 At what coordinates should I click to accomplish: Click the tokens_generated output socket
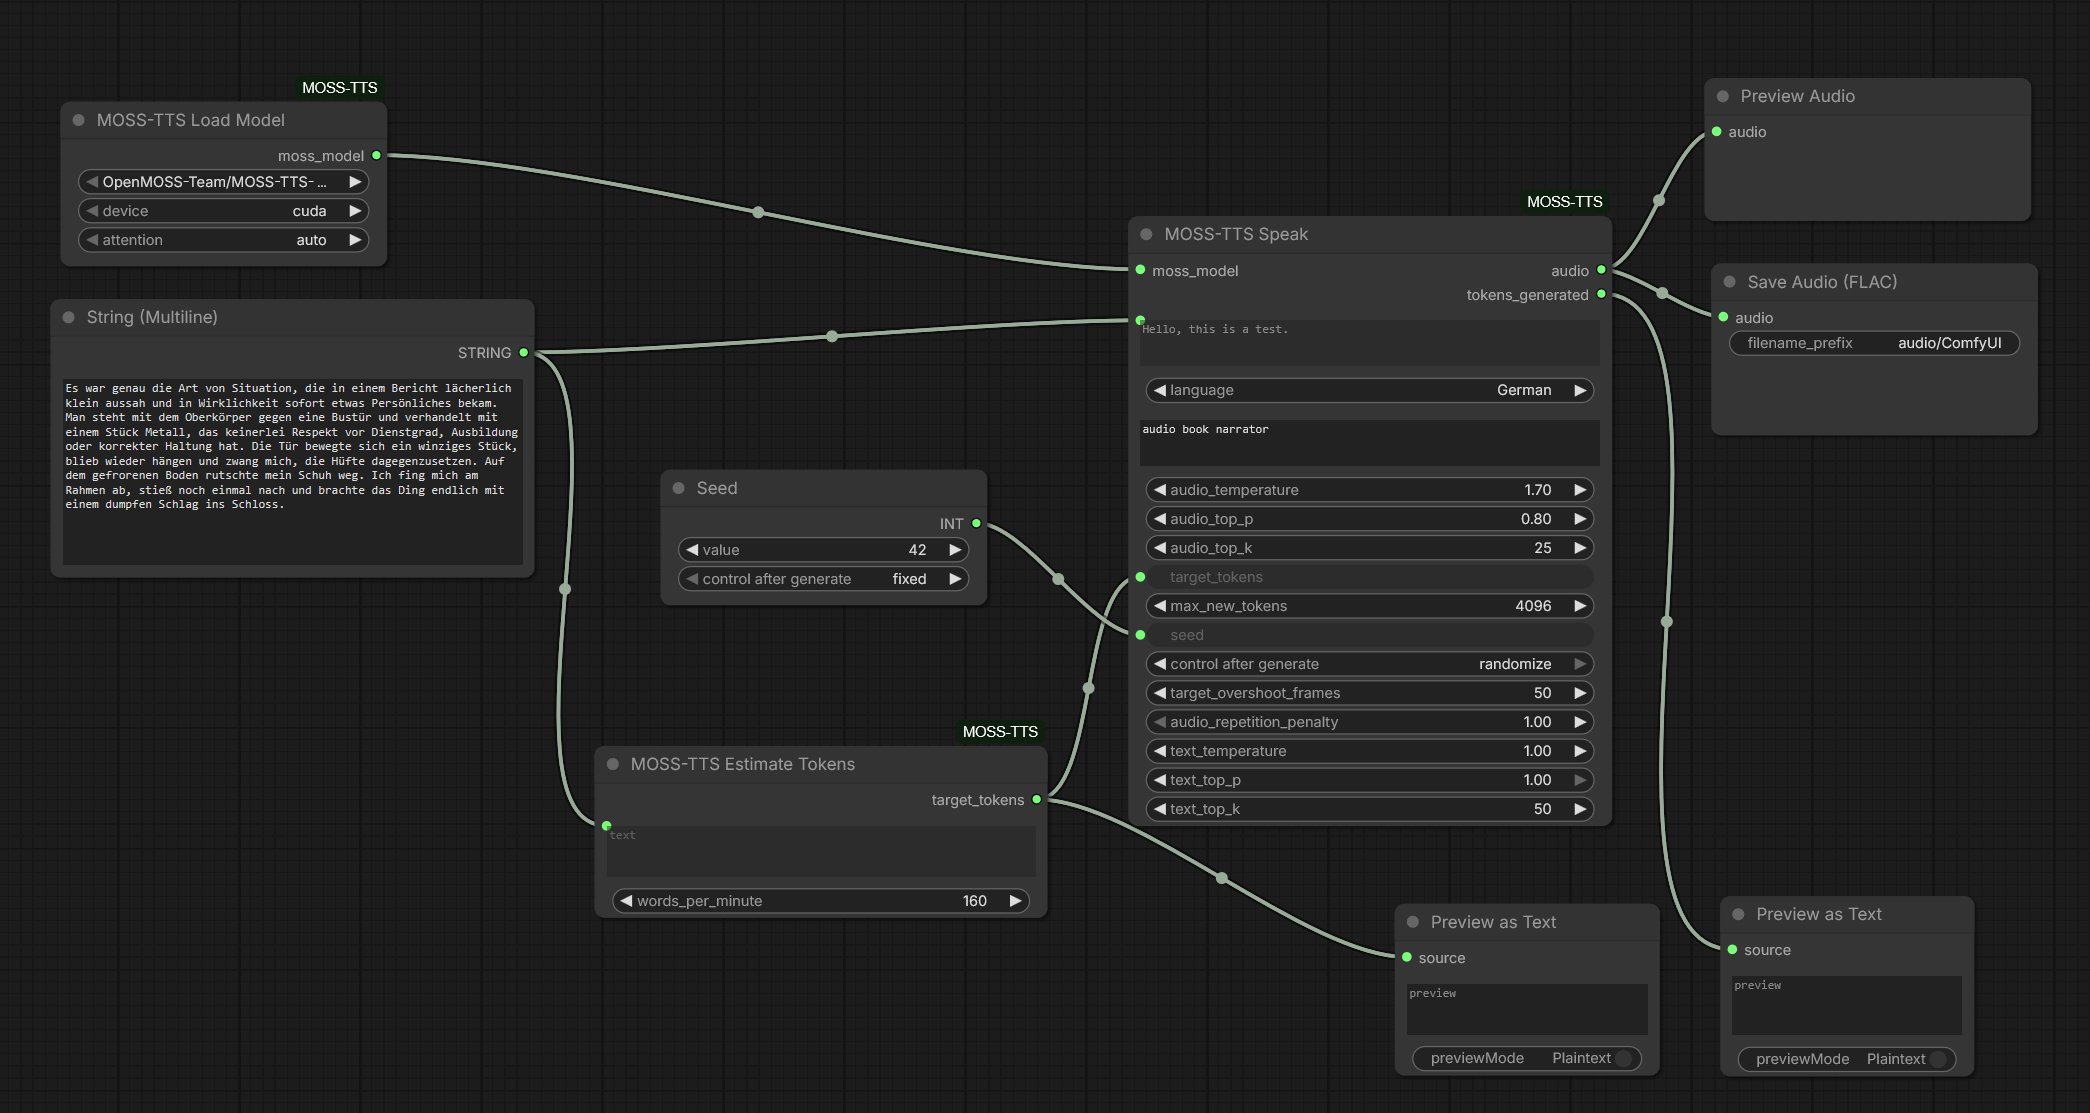point(1601,294)
